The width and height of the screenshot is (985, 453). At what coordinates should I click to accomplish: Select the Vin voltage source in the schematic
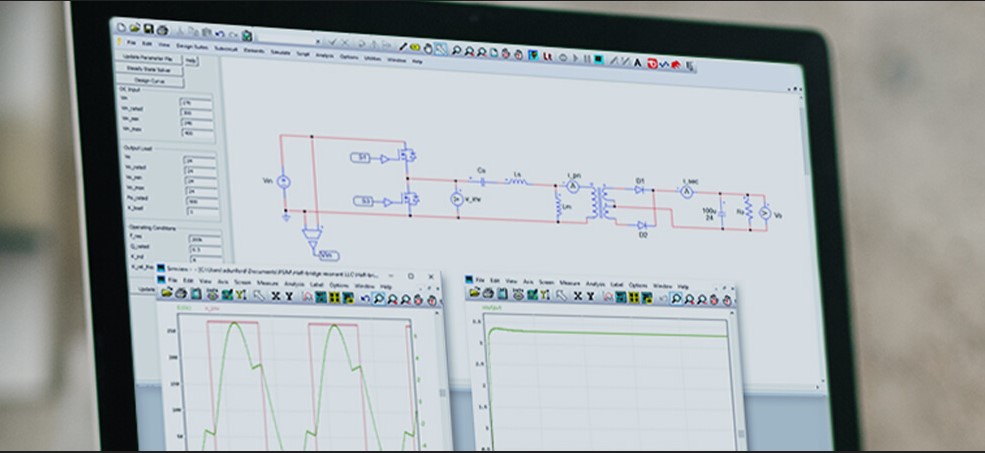click(283, 182)
